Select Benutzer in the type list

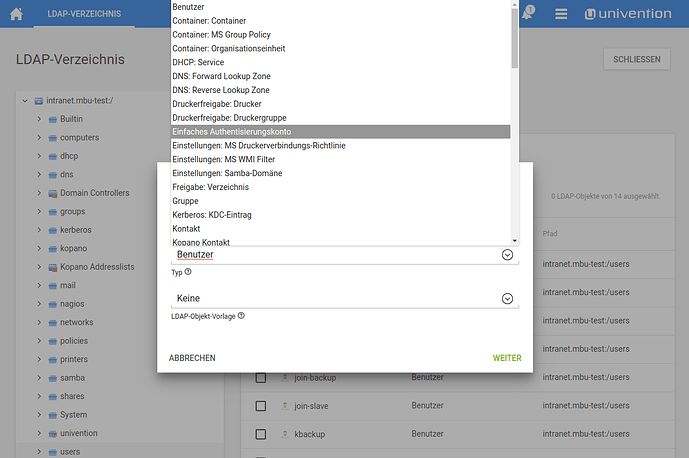[341, 7]
